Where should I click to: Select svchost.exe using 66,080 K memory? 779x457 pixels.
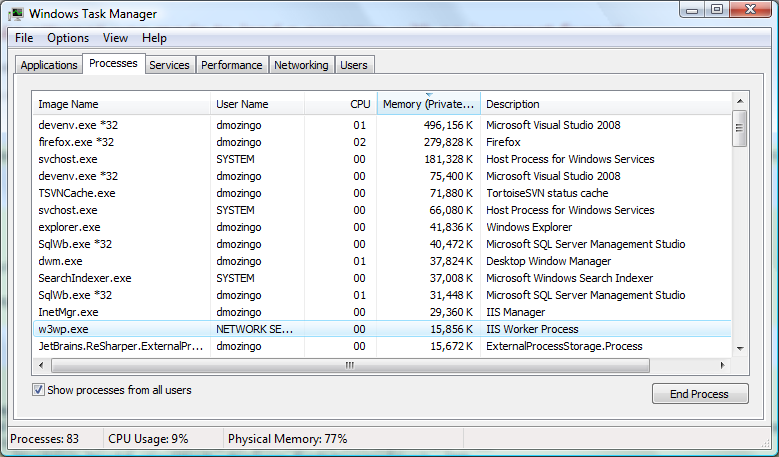click(x=382, y=210)
